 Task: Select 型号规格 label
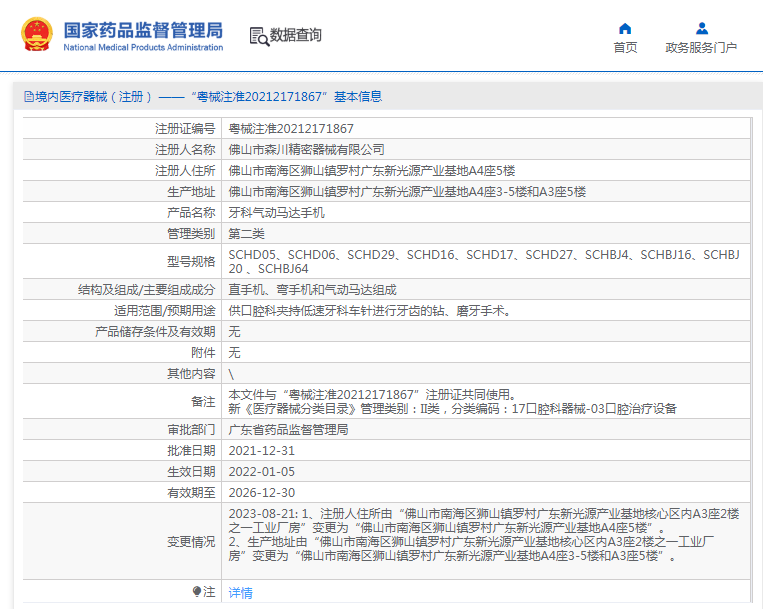pos(191,262)
